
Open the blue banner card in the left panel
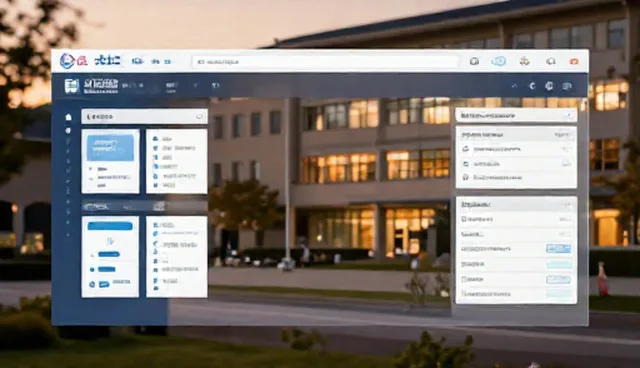110,147
